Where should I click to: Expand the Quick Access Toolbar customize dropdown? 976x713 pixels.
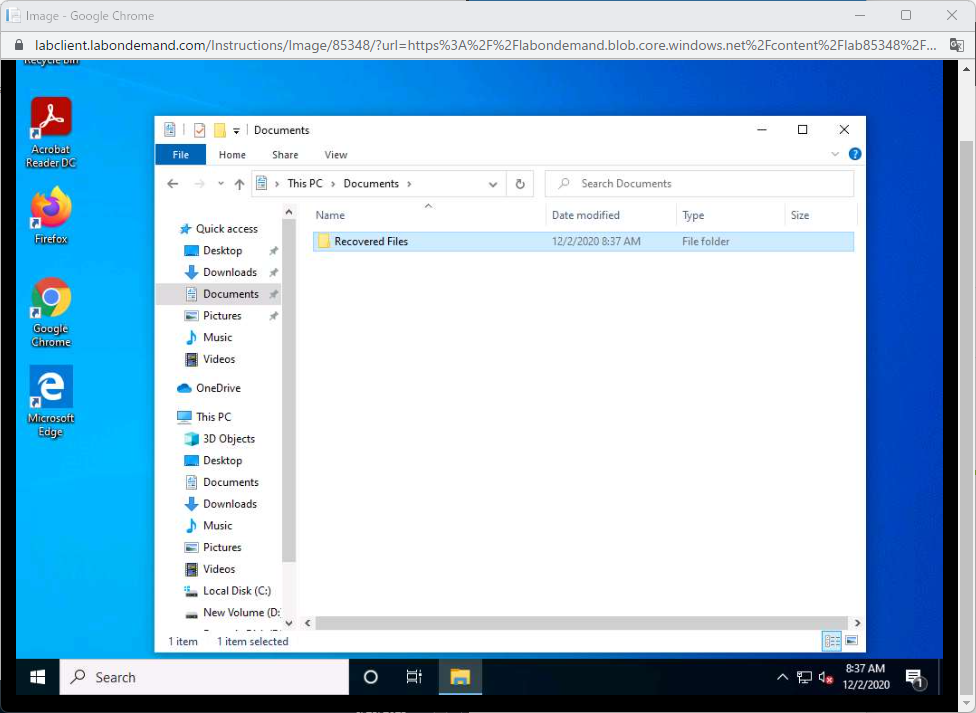click(237, 130)
